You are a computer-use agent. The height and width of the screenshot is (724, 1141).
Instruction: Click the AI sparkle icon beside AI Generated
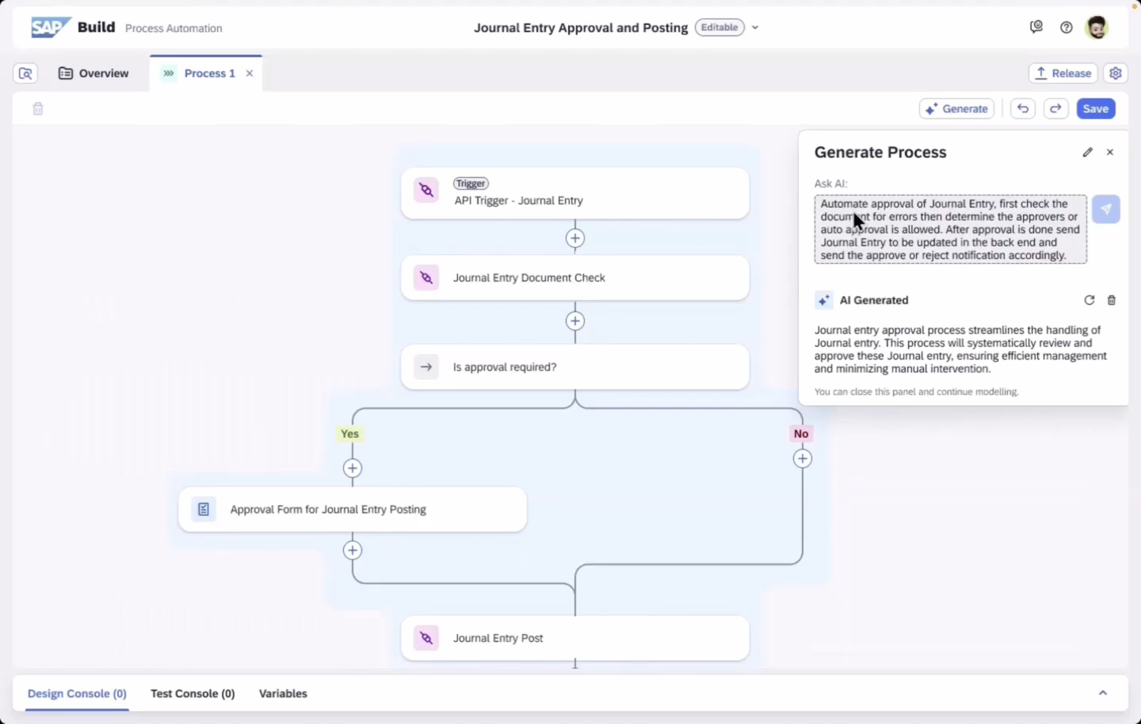pos(824,300)
